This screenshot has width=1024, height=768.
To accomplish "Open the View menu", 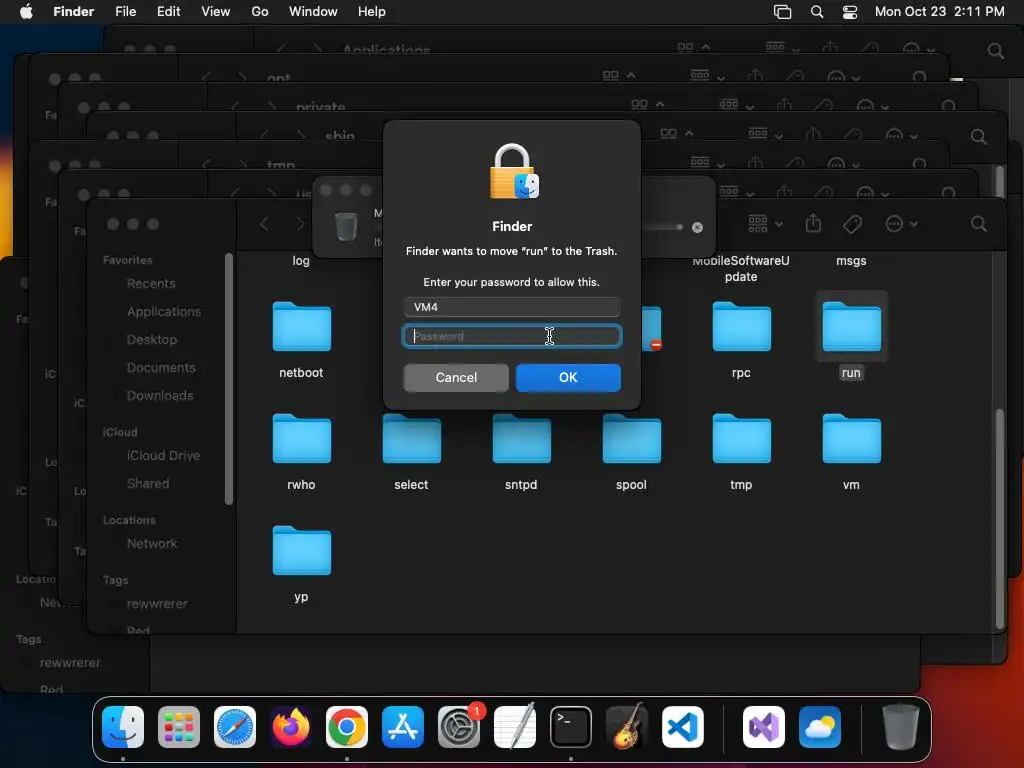I will 216,11.
